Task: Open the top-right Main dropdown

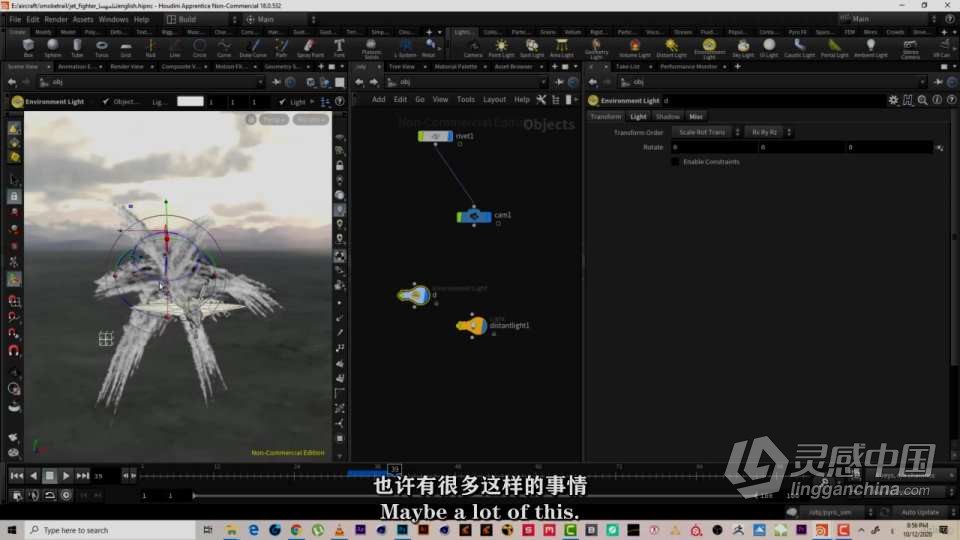Action: (888, 19)
